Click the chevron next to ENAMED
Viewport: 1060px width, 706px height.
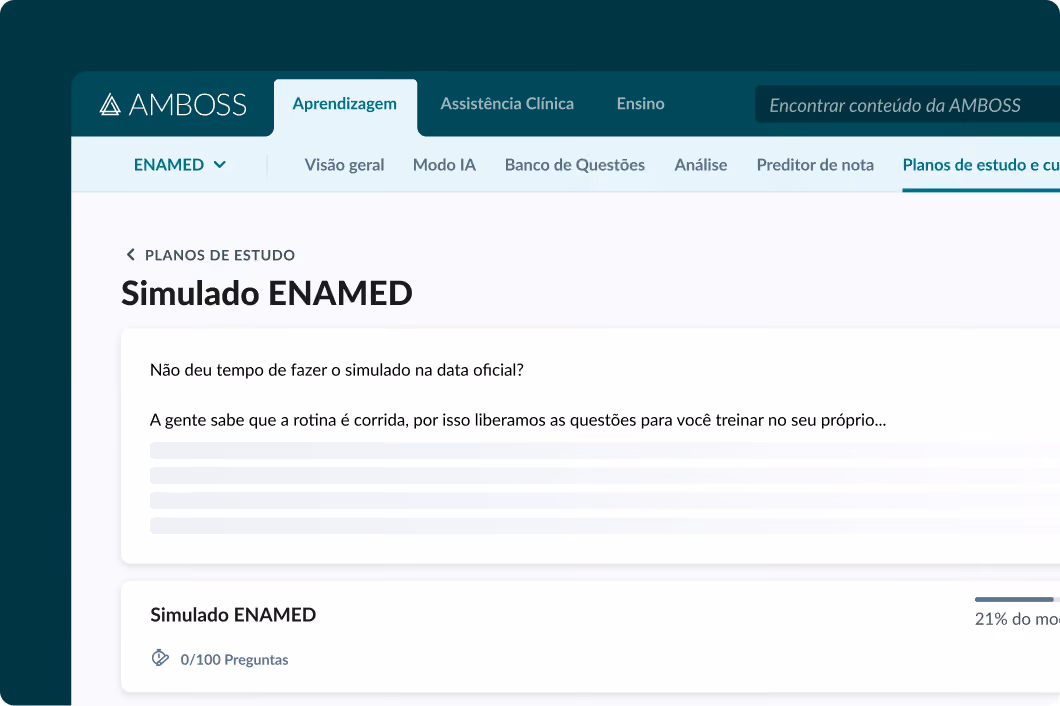coord(220,164)
